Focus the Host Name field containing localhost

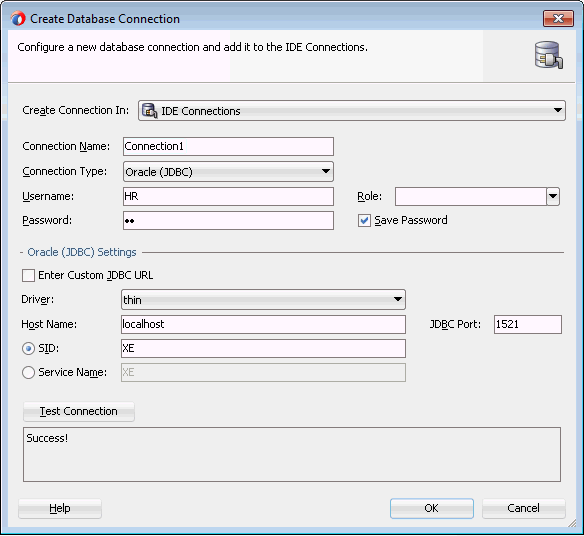pos(263,324)
